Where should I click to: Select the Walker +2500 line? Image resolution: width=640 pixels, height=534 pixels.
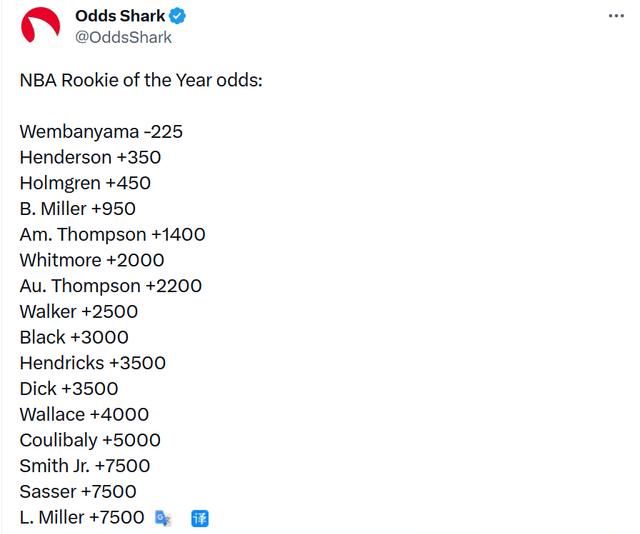(x=79, y=311)
